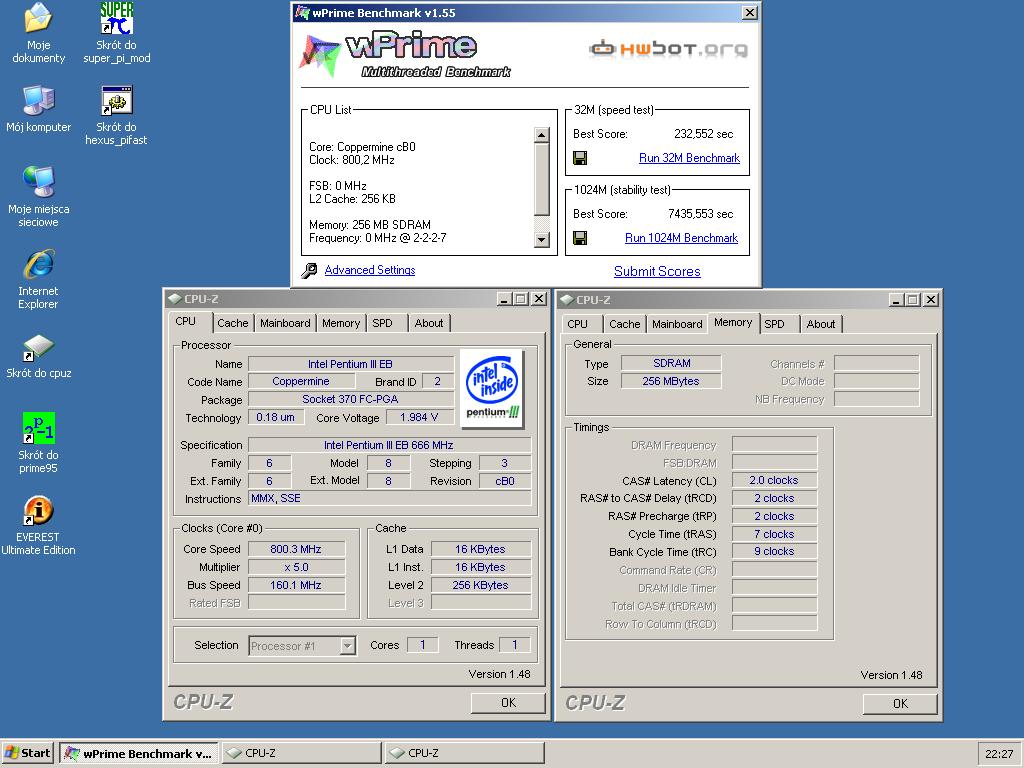Click Bank Cycle Time value 9 clocks
1024x768 pixels.
[774, 551]
